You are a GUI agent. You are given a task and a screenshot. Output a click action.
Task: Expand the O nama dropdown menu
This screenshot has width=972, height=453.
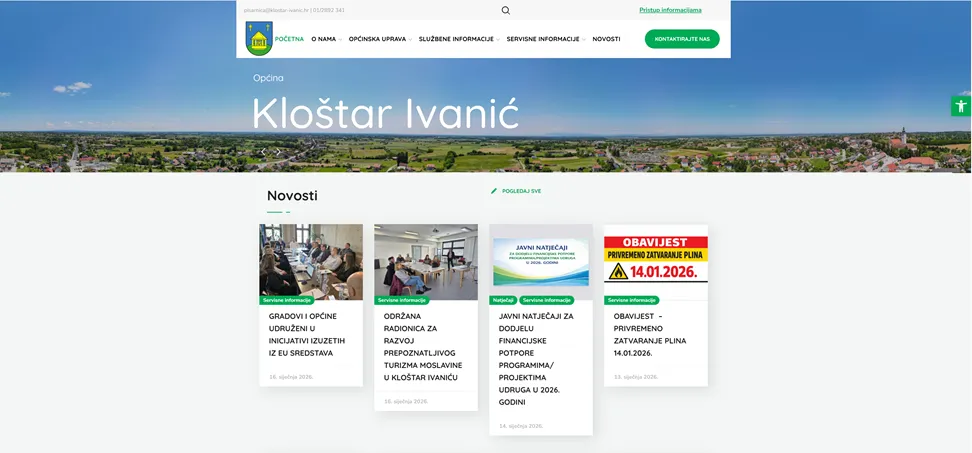point(325,39)
